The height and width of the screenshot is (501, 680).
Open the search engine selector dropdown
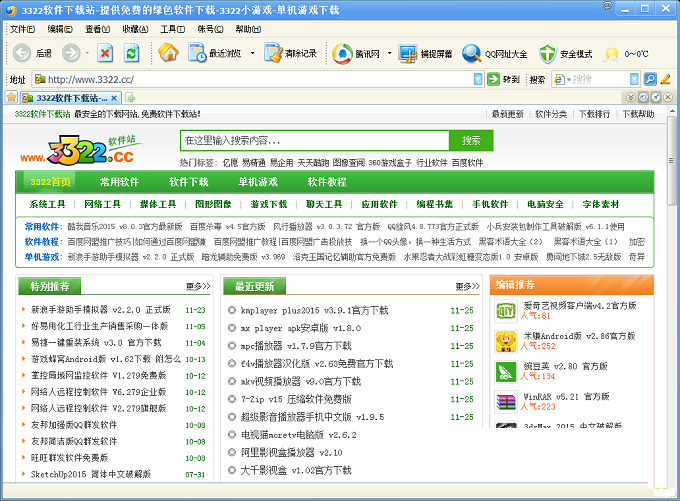pos(562,79)
